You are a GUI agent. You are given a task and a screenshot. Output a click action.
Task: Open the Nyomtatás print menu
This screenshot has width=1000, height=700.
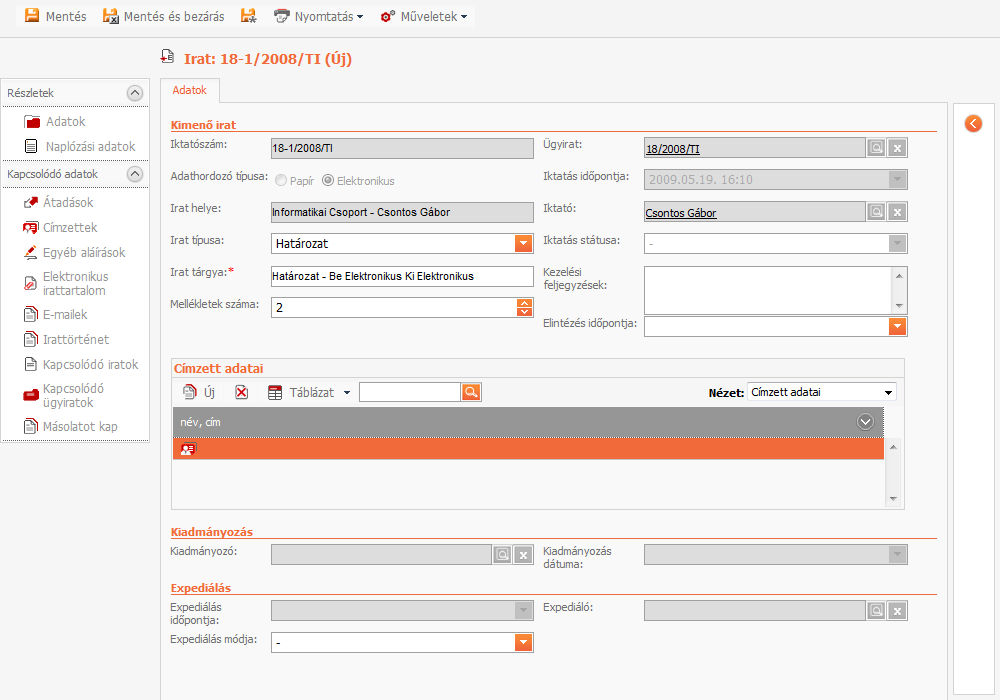coord(319,17)
